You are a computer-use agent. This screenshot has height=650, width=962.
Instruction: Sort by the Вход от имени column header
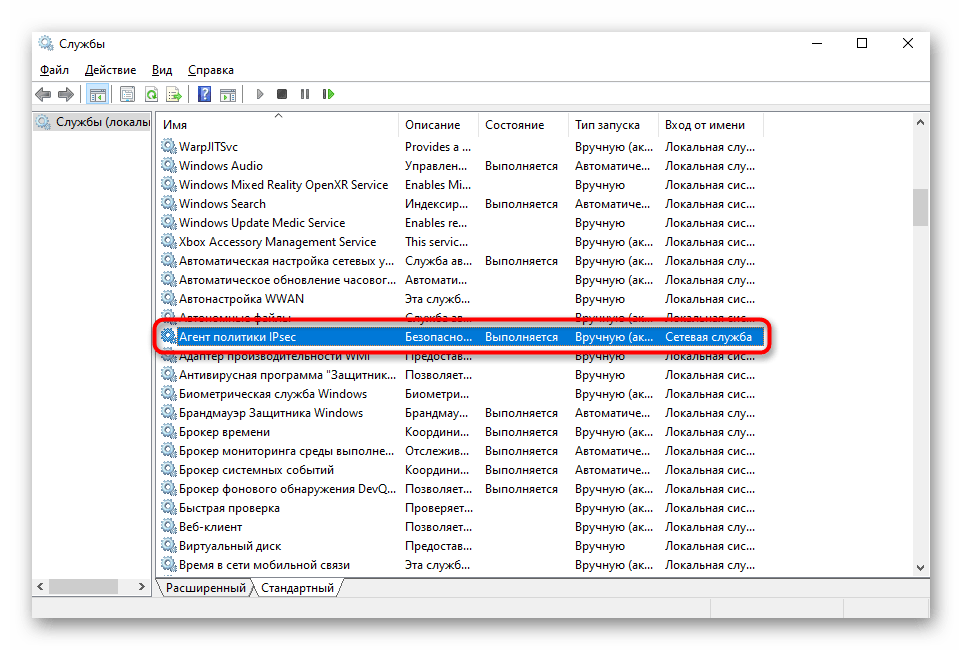[710, 125]
